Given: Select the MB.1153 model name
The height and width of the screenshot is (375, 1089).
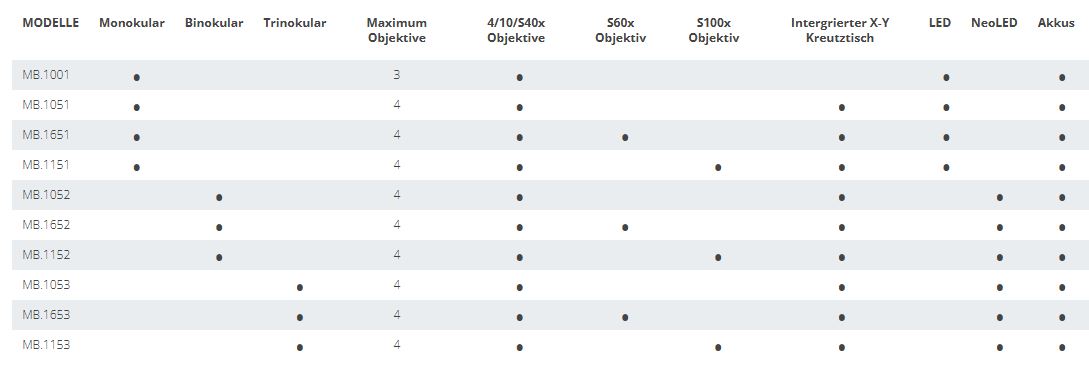Looking at the screenshot, I should pos(46,344).
